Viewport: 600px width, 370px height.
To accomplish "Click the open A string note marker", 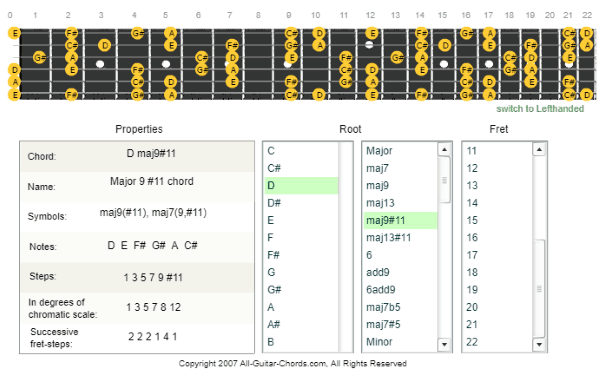I will [14, 82].
